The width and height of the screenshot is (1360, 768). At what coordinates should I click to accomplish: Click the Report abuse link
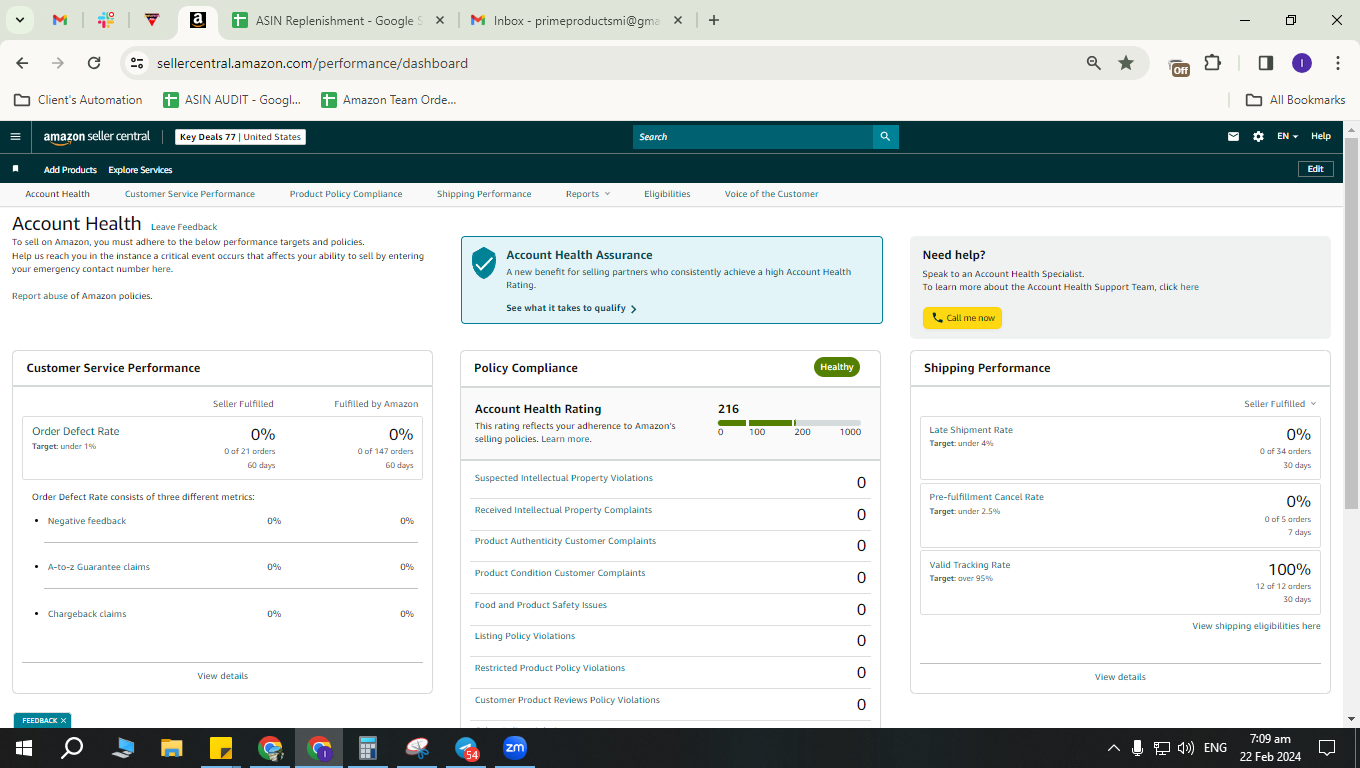point(40,296)
